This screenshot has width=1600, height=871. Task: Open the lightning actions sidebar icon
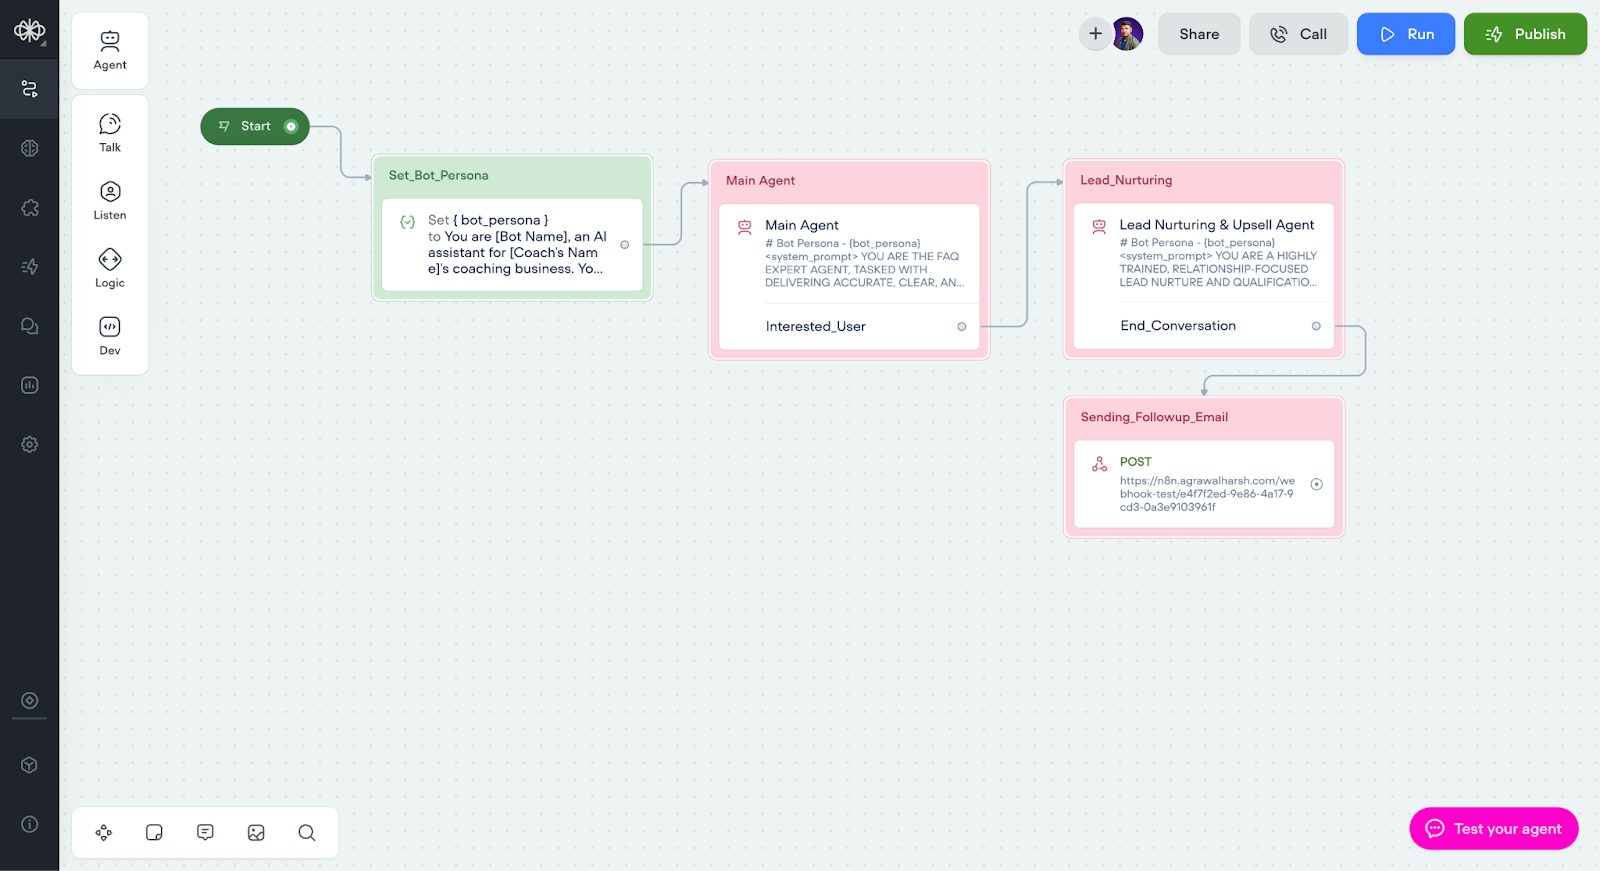(29, 266)
